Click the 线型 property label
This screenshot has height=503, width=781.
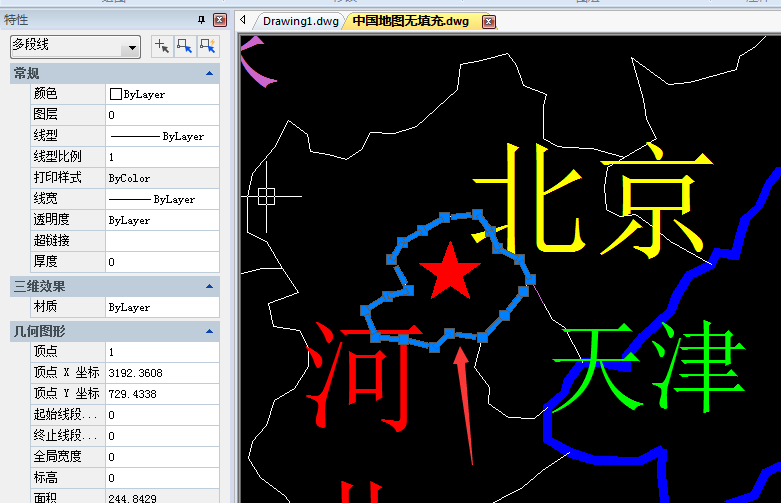45,135
